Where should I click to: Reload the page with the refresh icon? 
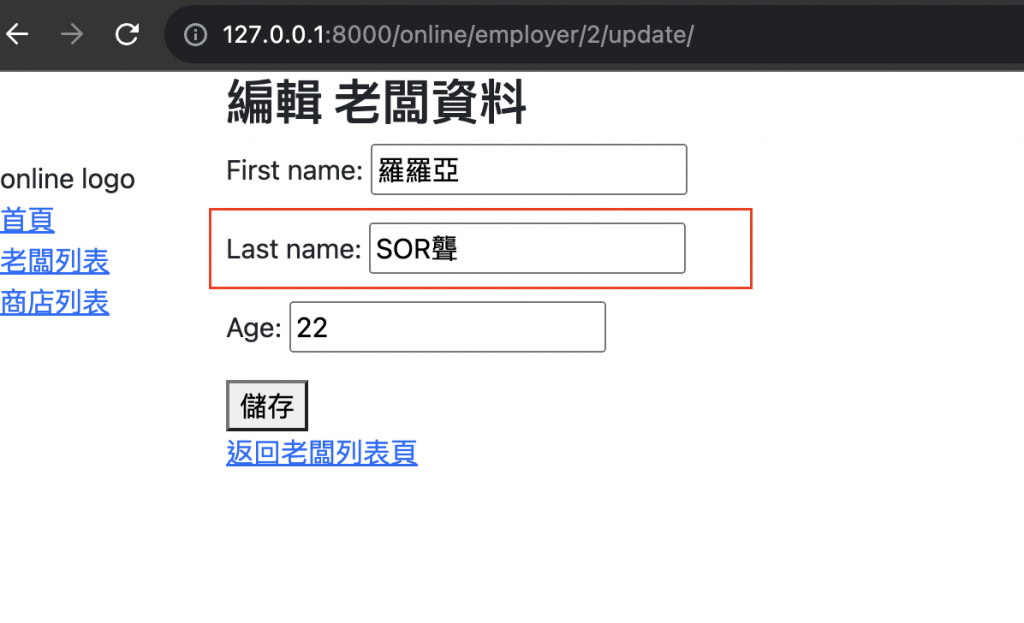127,34
